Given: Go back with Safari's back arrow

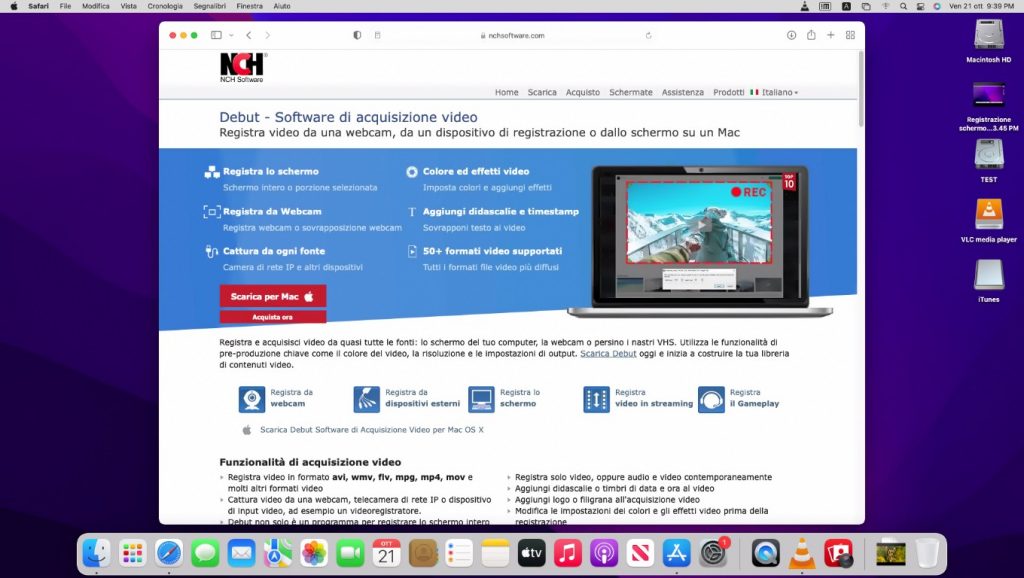Looking at the screenshot, I should click(x=248, y=35).
